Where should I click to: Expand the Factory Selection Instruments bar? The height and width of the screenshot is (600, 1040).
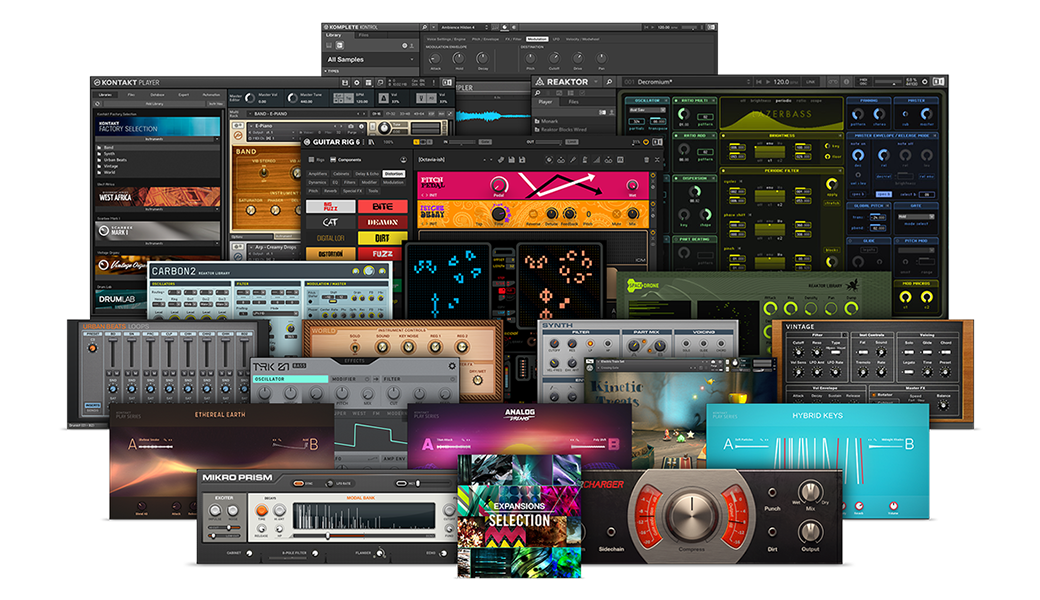point(157,139)
